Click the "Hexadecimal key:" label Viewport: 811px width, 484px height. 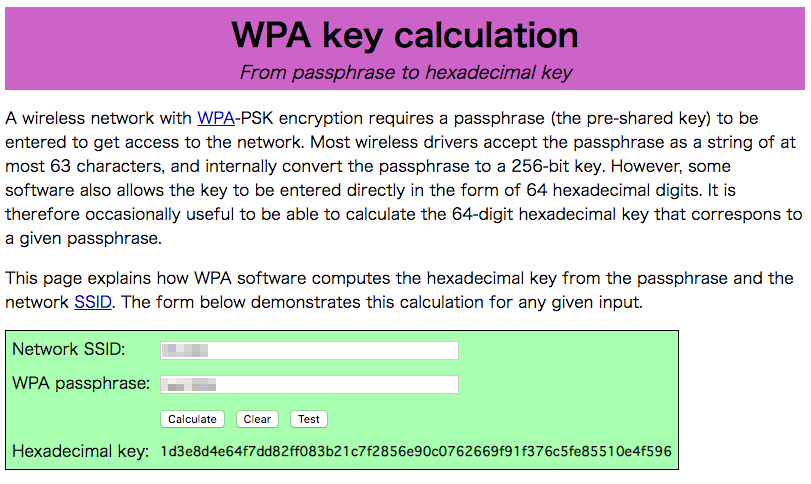pos(80,451)
